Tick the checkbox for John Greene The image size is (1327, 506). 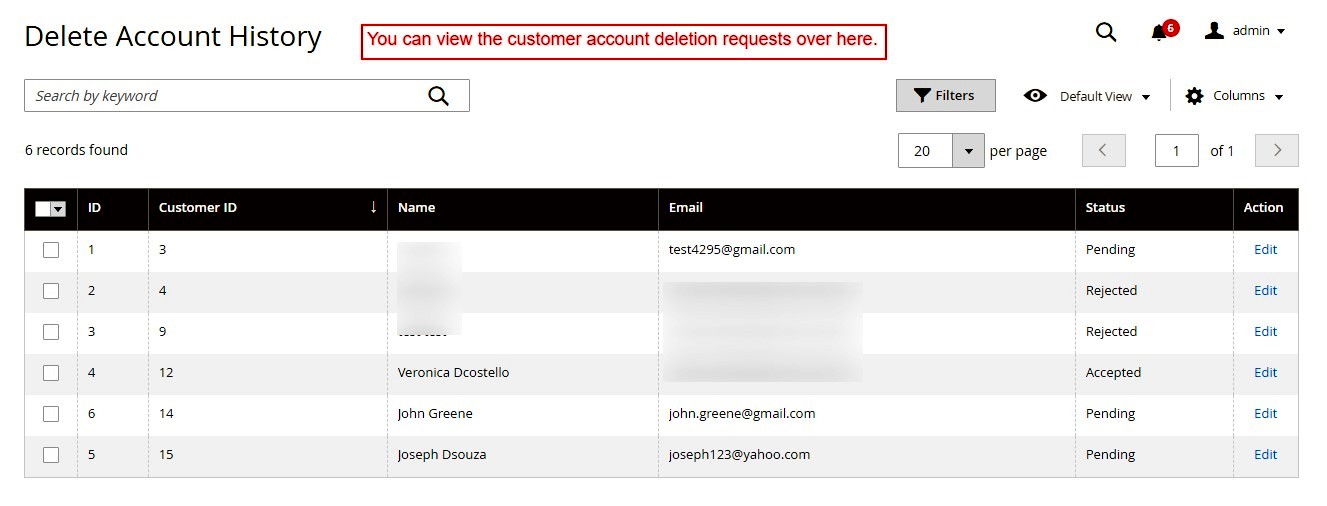[51, 414]
